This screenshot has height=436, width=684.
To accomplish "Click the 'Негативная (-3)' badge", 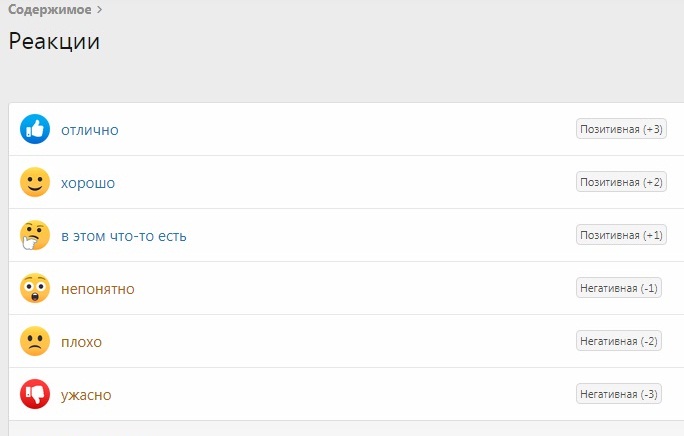I will pyautogui.click(x=619, y=394).
